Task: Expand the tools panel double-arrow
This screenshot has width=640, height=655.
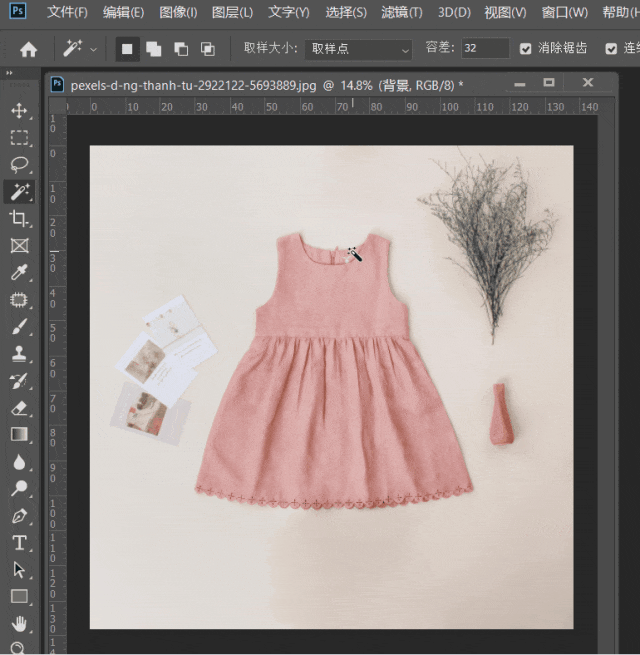Action: [9, 73]
